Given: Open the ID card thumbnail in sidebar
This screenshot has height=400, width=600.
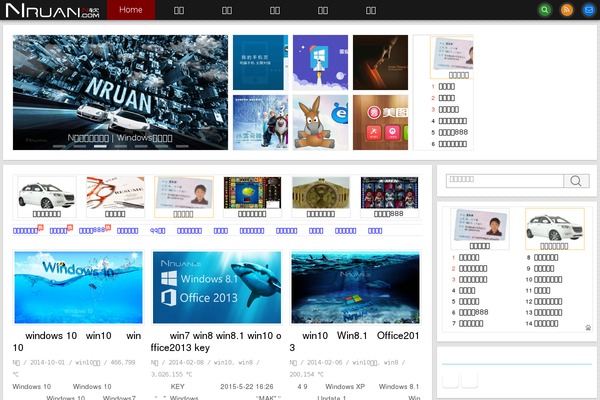Looking at the screenshot, I should 480,225.
